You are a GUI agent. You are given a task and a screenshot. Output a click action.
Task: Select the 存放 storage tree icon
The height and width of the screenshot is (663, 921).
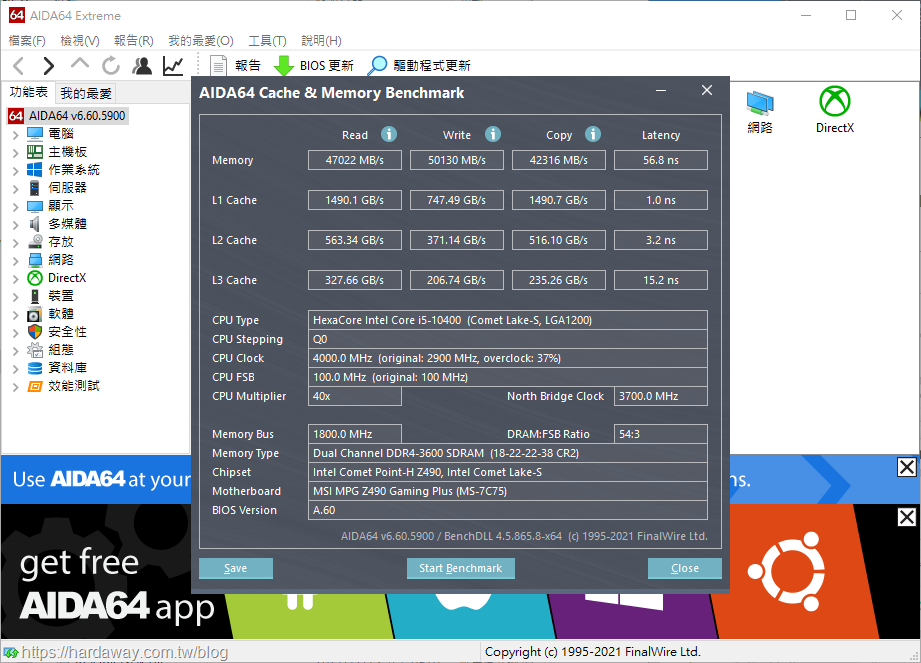click(35, 241)
